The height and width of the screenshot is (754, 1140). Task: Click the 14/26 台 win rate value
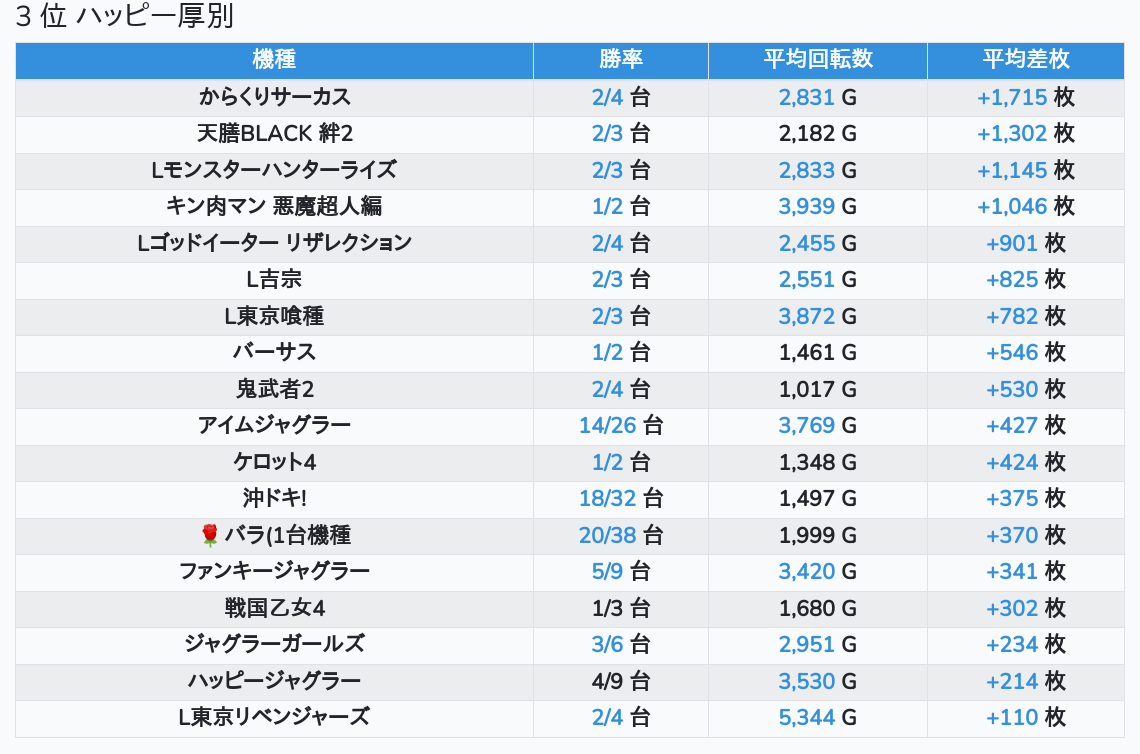point(621,425)
